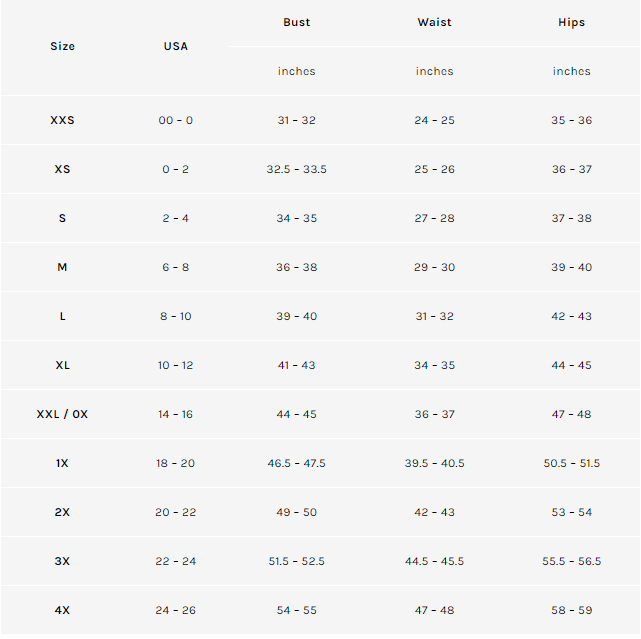Image resolution: width=641 pixels, height=639 pixels.
Task: Click the Hips column header
Action: pos(571,22)
